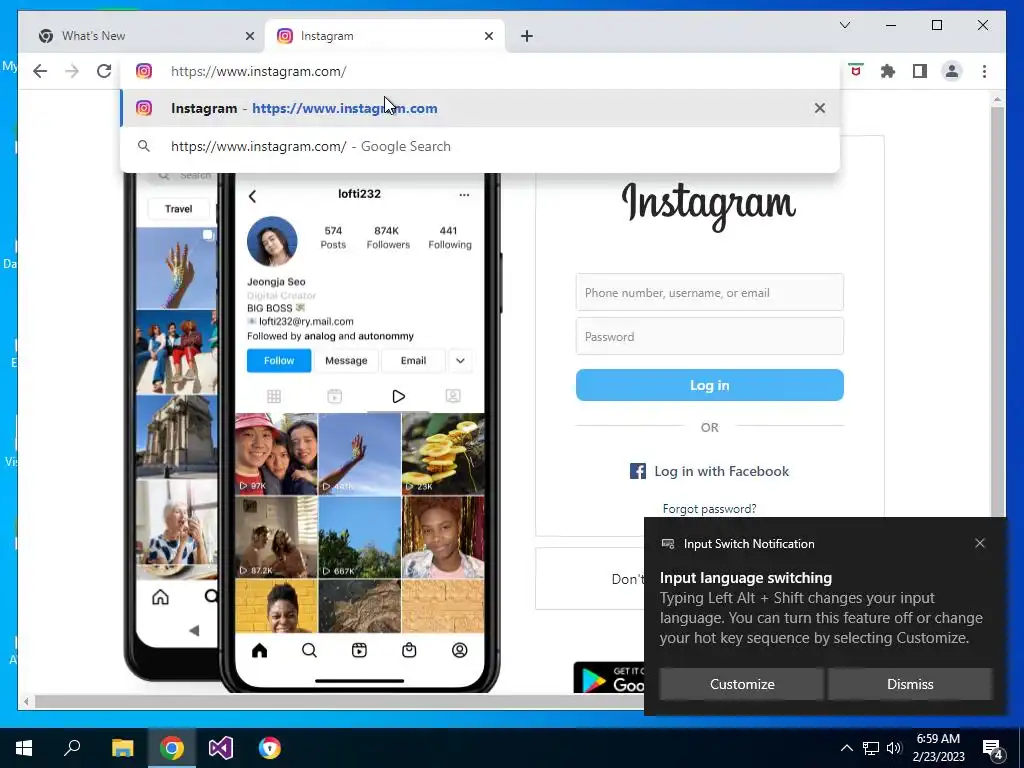
Task: Select the Instagram URL autocomplete suggestion
Action: click(x=480, y=108)
